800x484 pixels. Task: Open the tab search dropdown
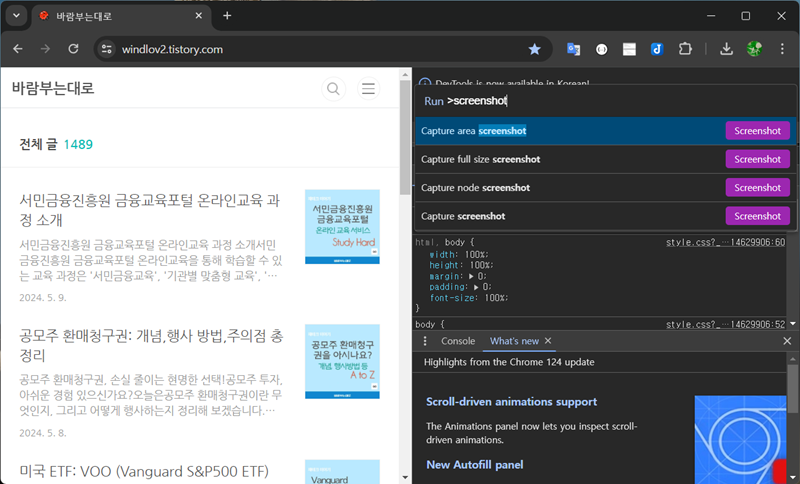(16, 16)
